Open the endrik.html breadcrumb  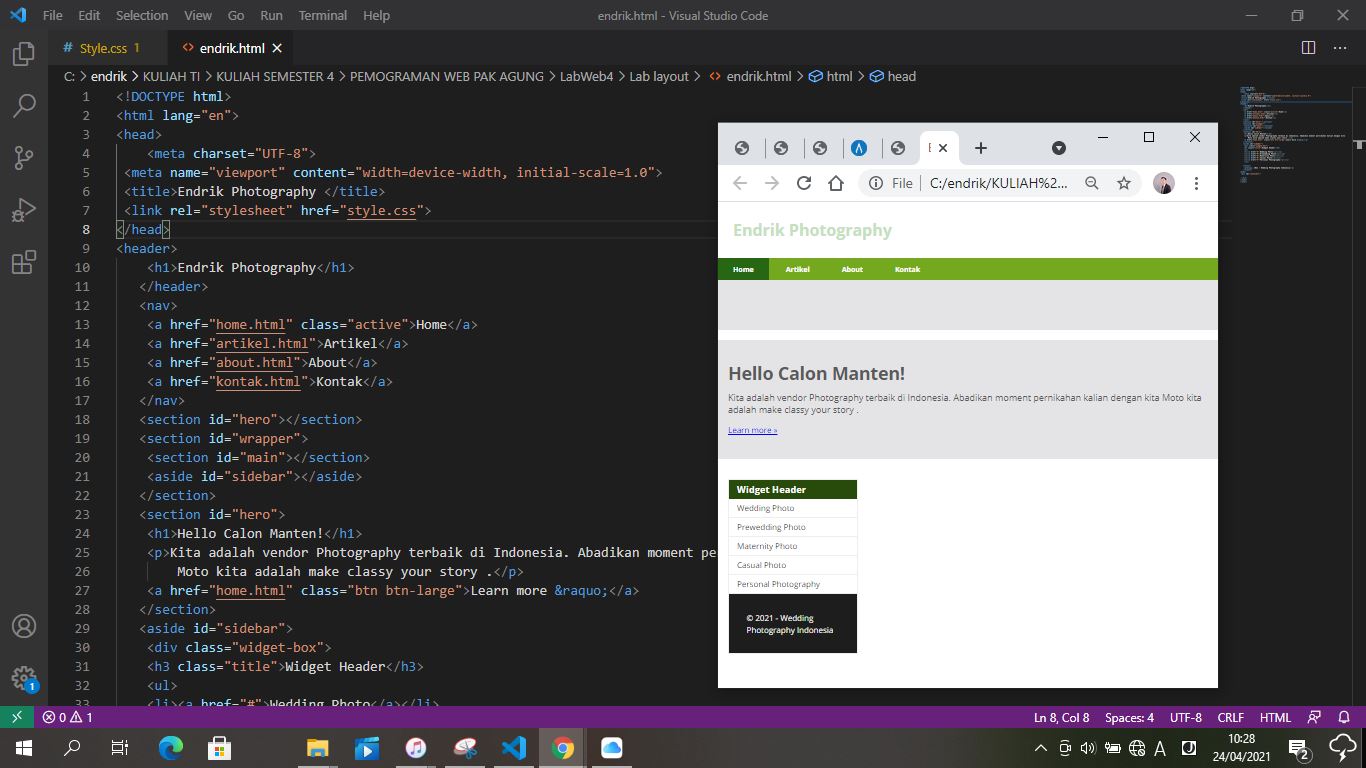750,76
